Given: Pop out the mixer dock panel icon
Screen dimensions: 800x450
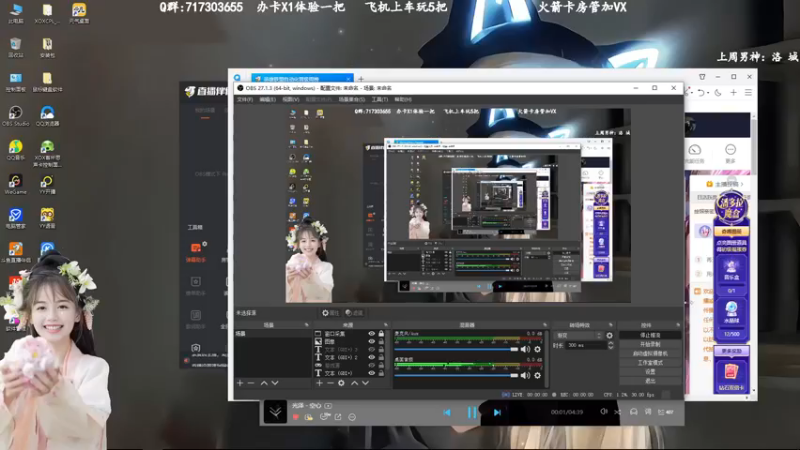Looking at the screenshot, I should pyautogui.click(x=545, y=325).
